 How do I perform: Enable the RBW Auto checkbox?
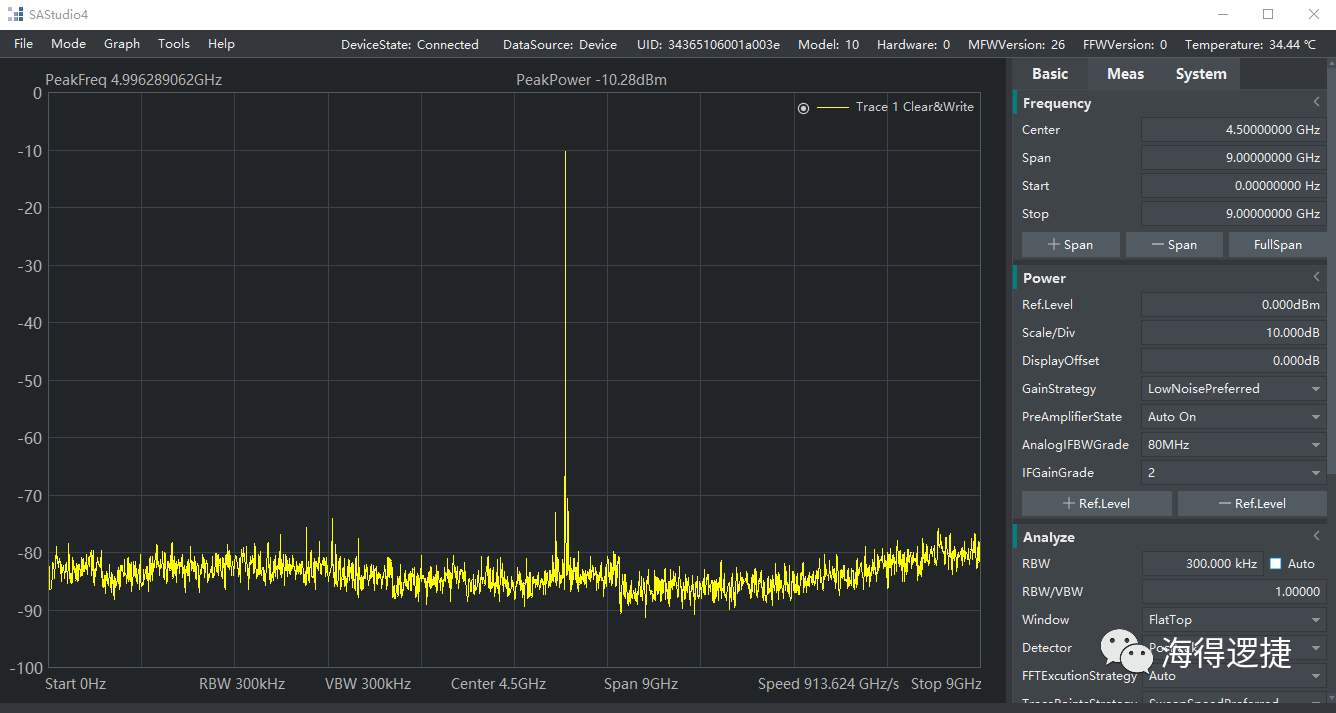1275,564
